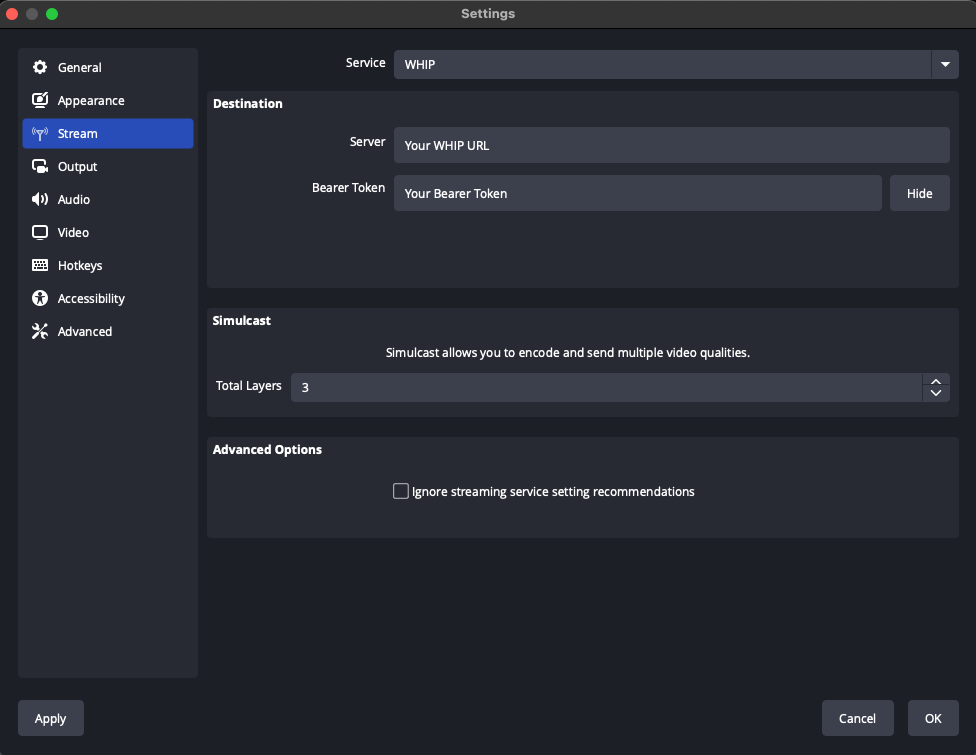Image resolution: width=976 pixels, height=755 pixels.
Task: Click the Advanced tools icon
Action: click(40, 331)
